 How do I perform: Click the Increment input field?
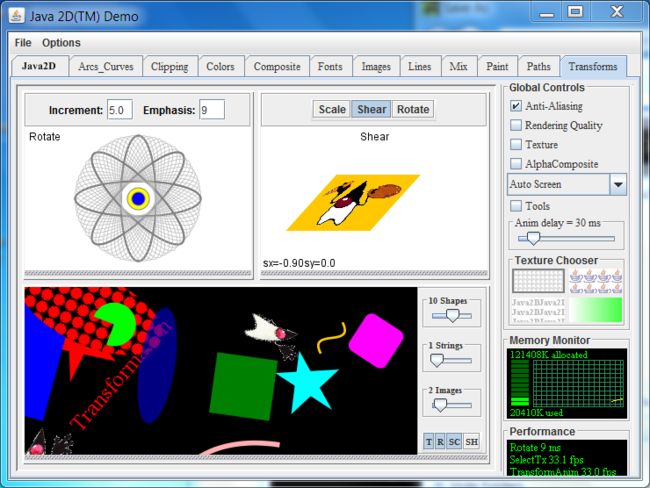(120, 110)
